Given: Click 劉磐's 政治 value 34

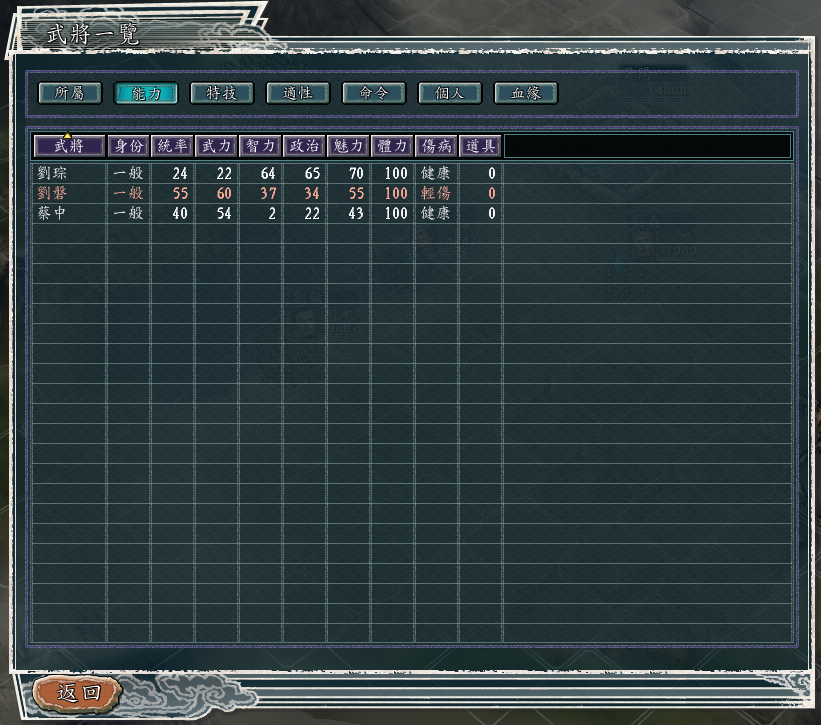Looking at the screenshot, I should click(312, 193).
